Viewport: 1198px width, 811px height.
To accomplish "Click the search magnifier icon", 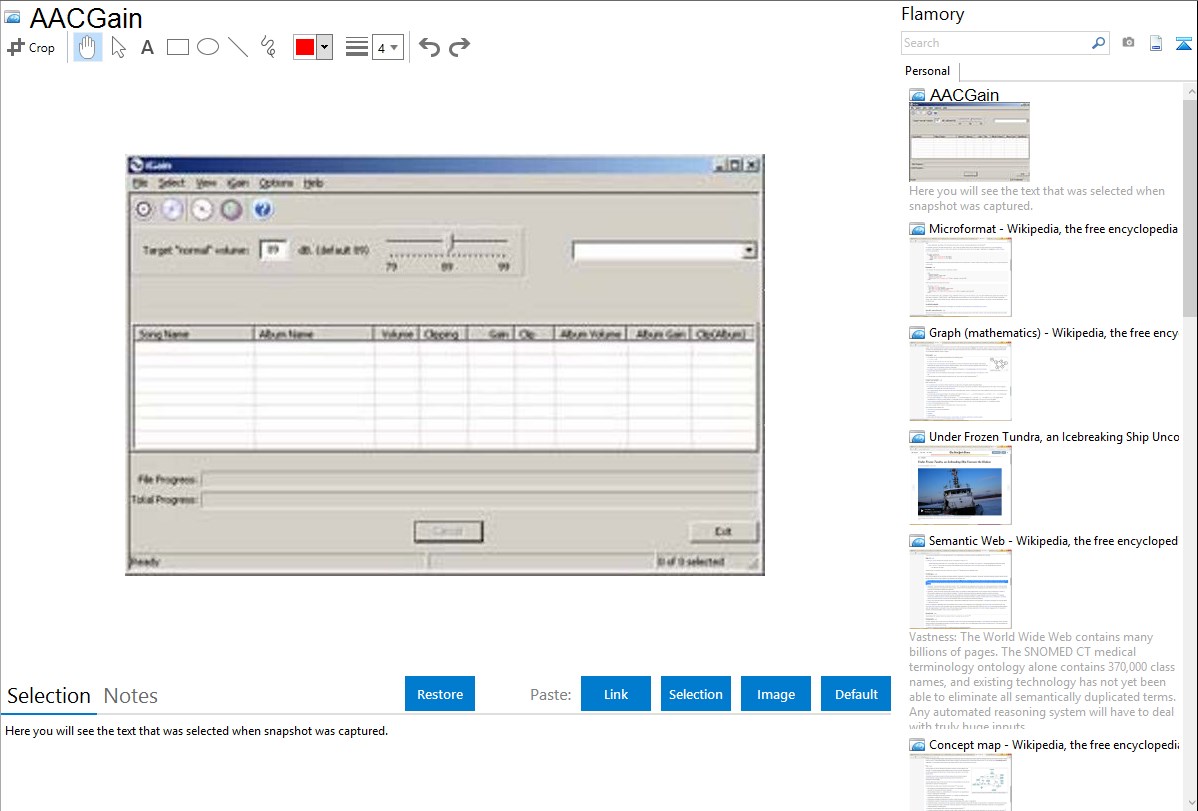I will click(1099, 43).
